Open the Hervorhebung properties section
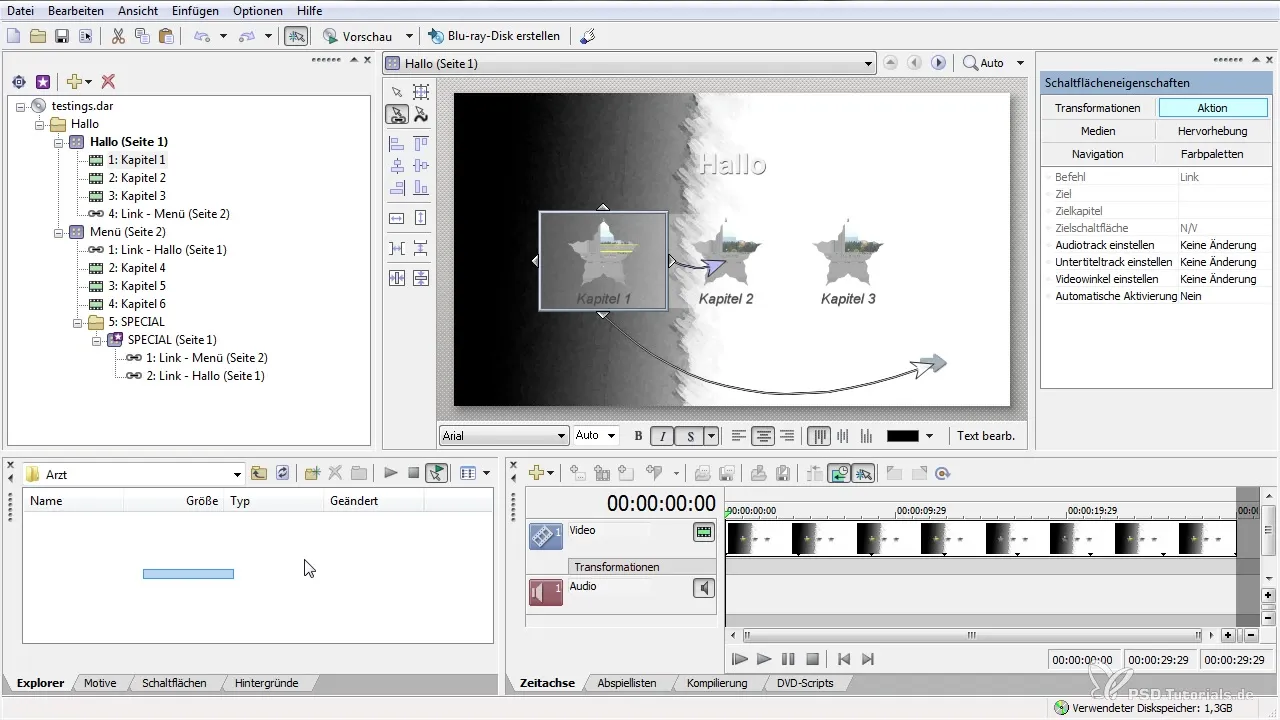 click(1212, 131)
